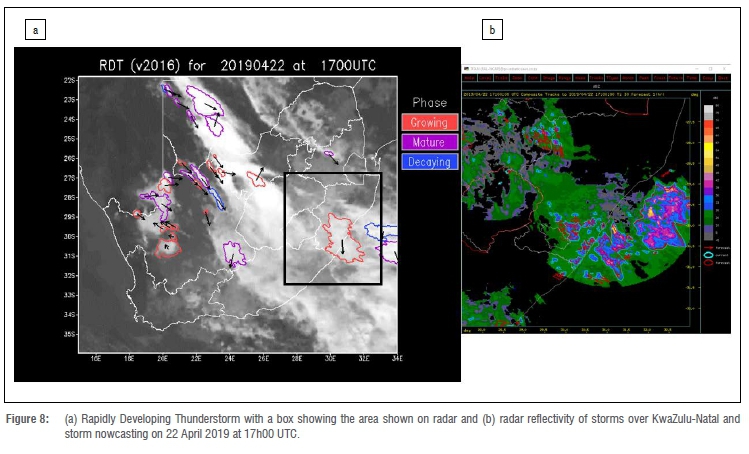Toggle the Image display button
The image size is (749, 454).
(549, 77)
